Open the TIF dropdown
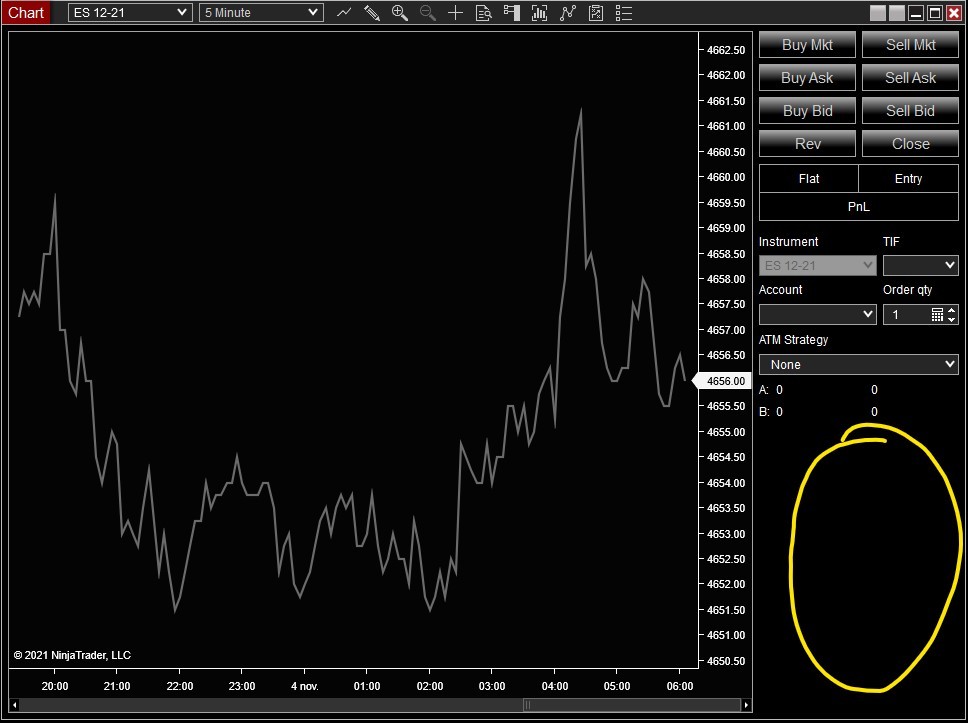This screenshot has height=723, width=968. coord(920,265)
